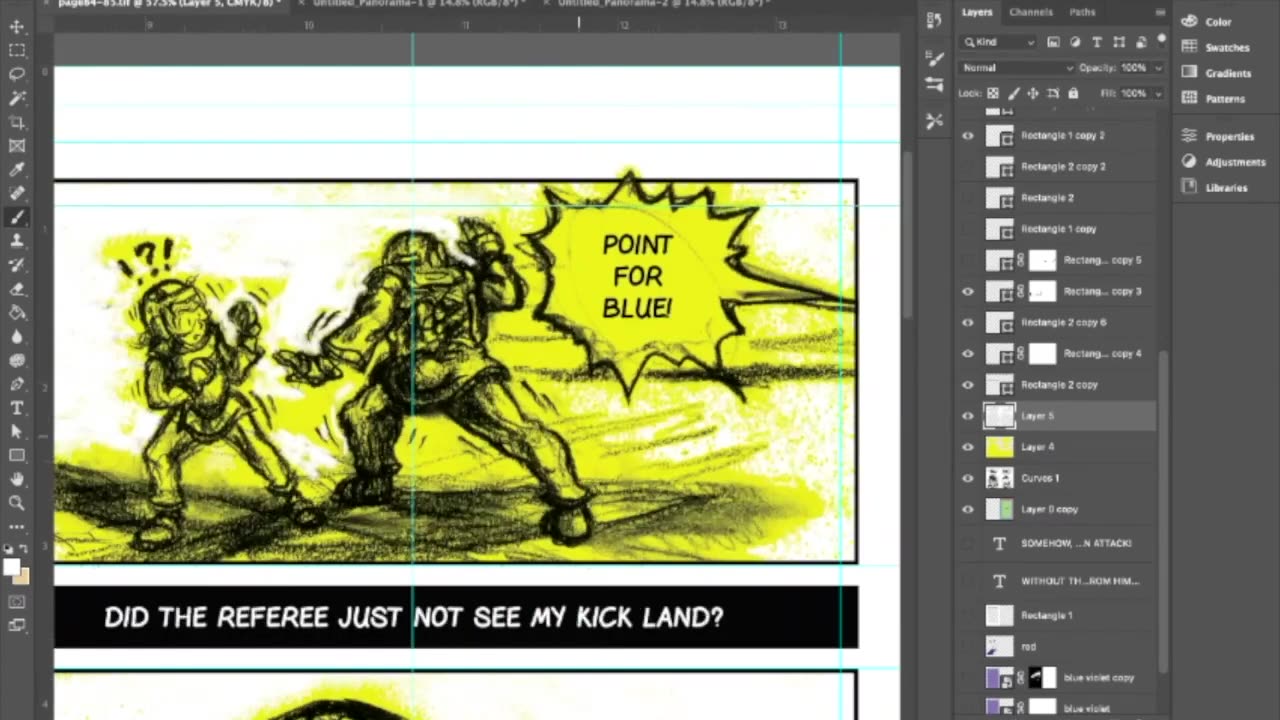
Task: Switch to the Channels tab
Action: point(1030,12)
